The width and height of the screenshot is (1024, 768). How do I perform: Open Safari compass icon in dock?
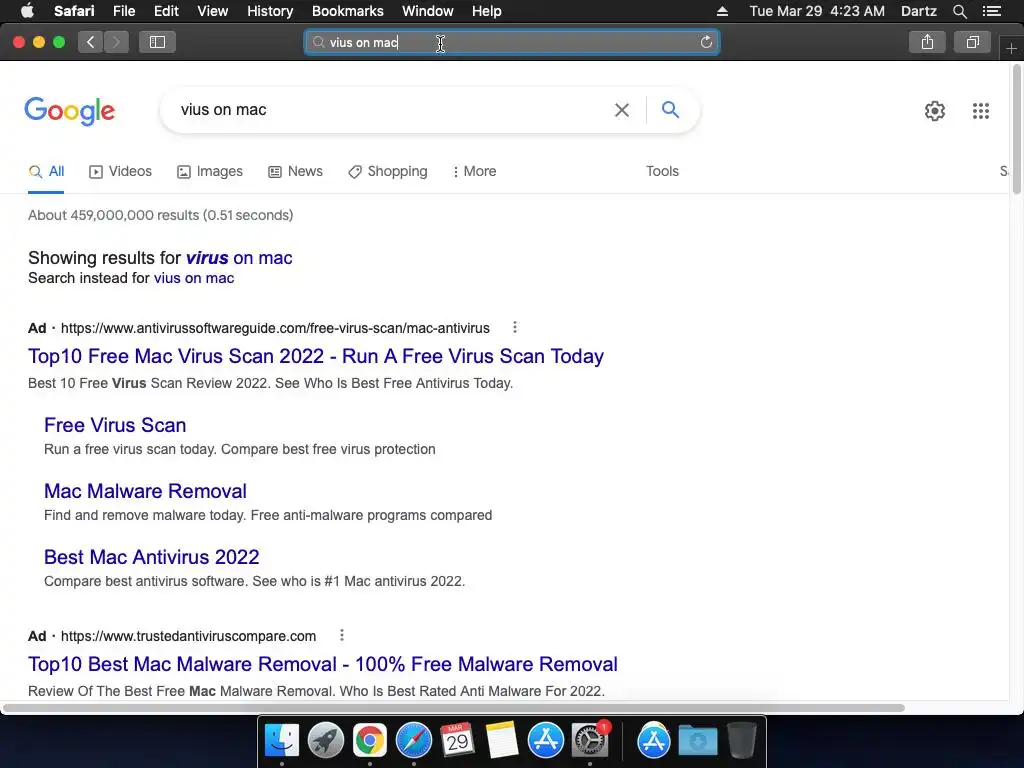click(413, 741)
